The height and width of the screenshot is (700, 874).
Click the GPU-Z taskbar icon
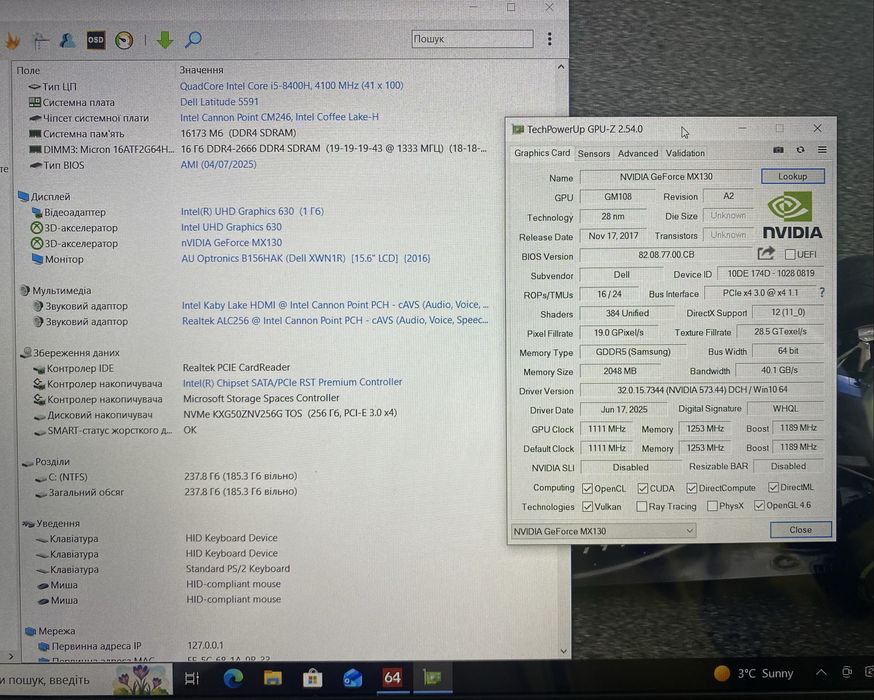pyautogui.click(x=432, y=678)
